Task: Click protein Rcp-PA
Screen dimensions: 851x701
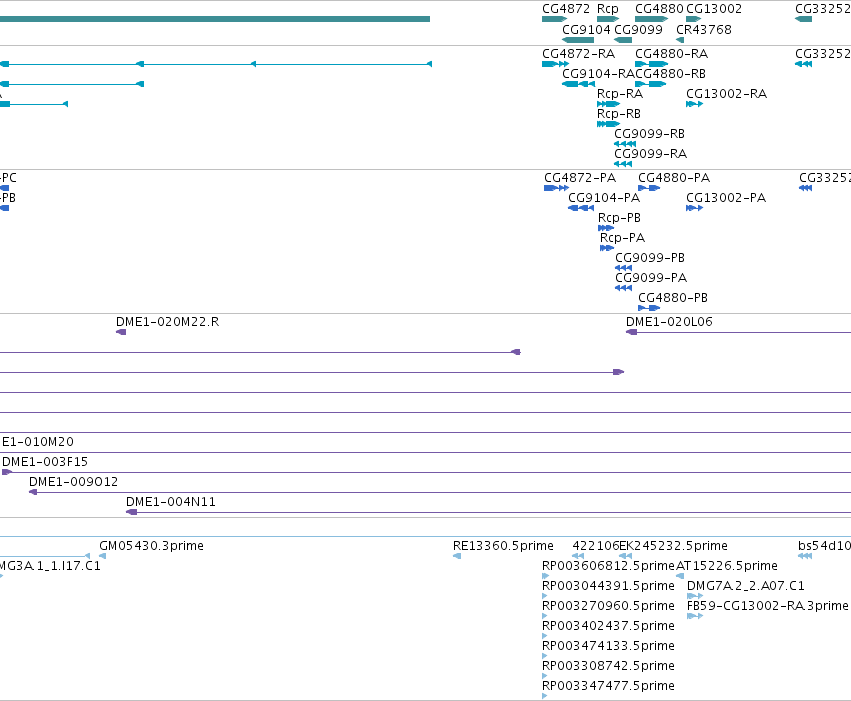Action: (x=622, y=238)
